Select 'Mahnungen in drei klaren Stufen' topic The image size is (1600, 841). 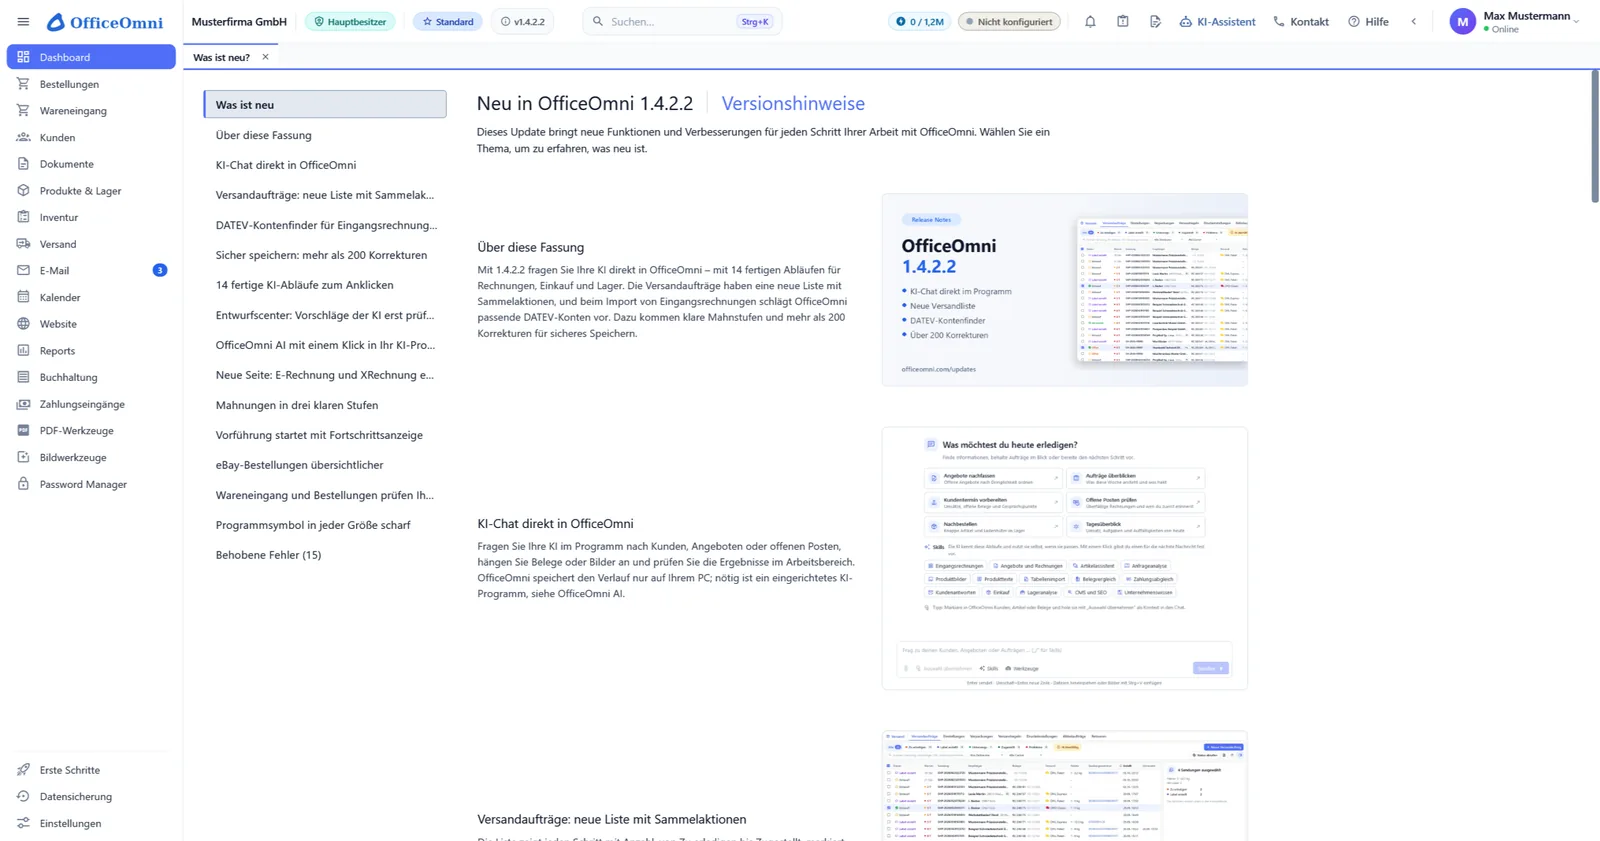click(325, 405)
